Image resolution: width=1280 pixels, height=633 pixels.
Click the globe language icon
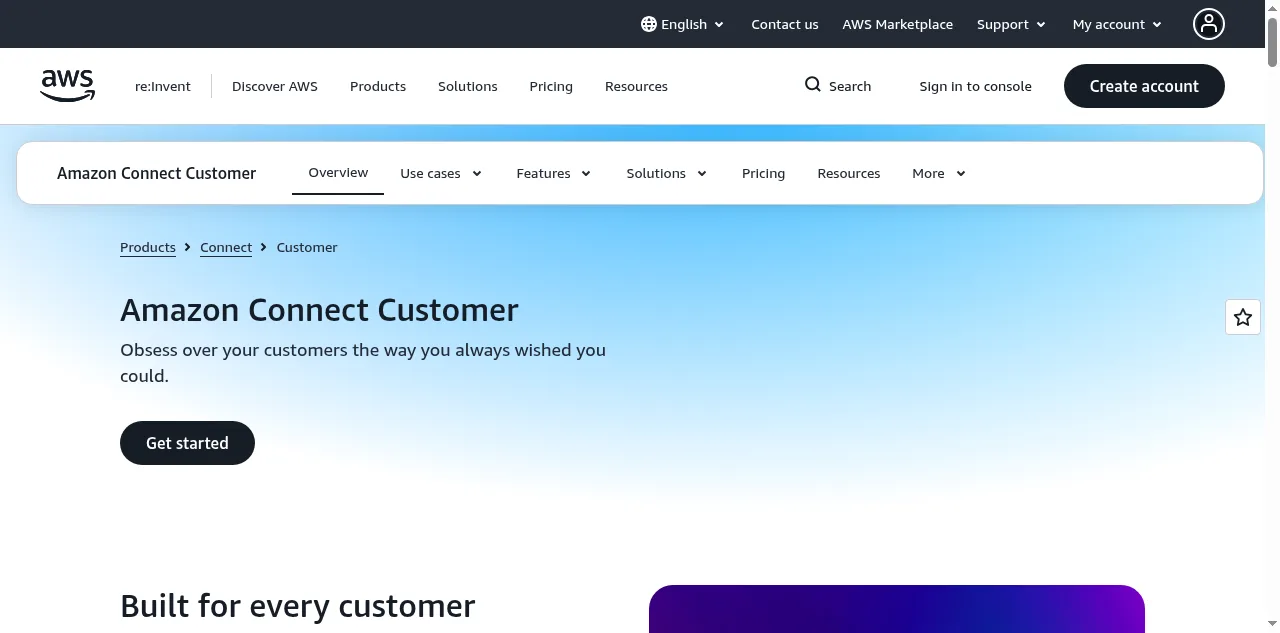pyautogui.click(x=649, y=24)
